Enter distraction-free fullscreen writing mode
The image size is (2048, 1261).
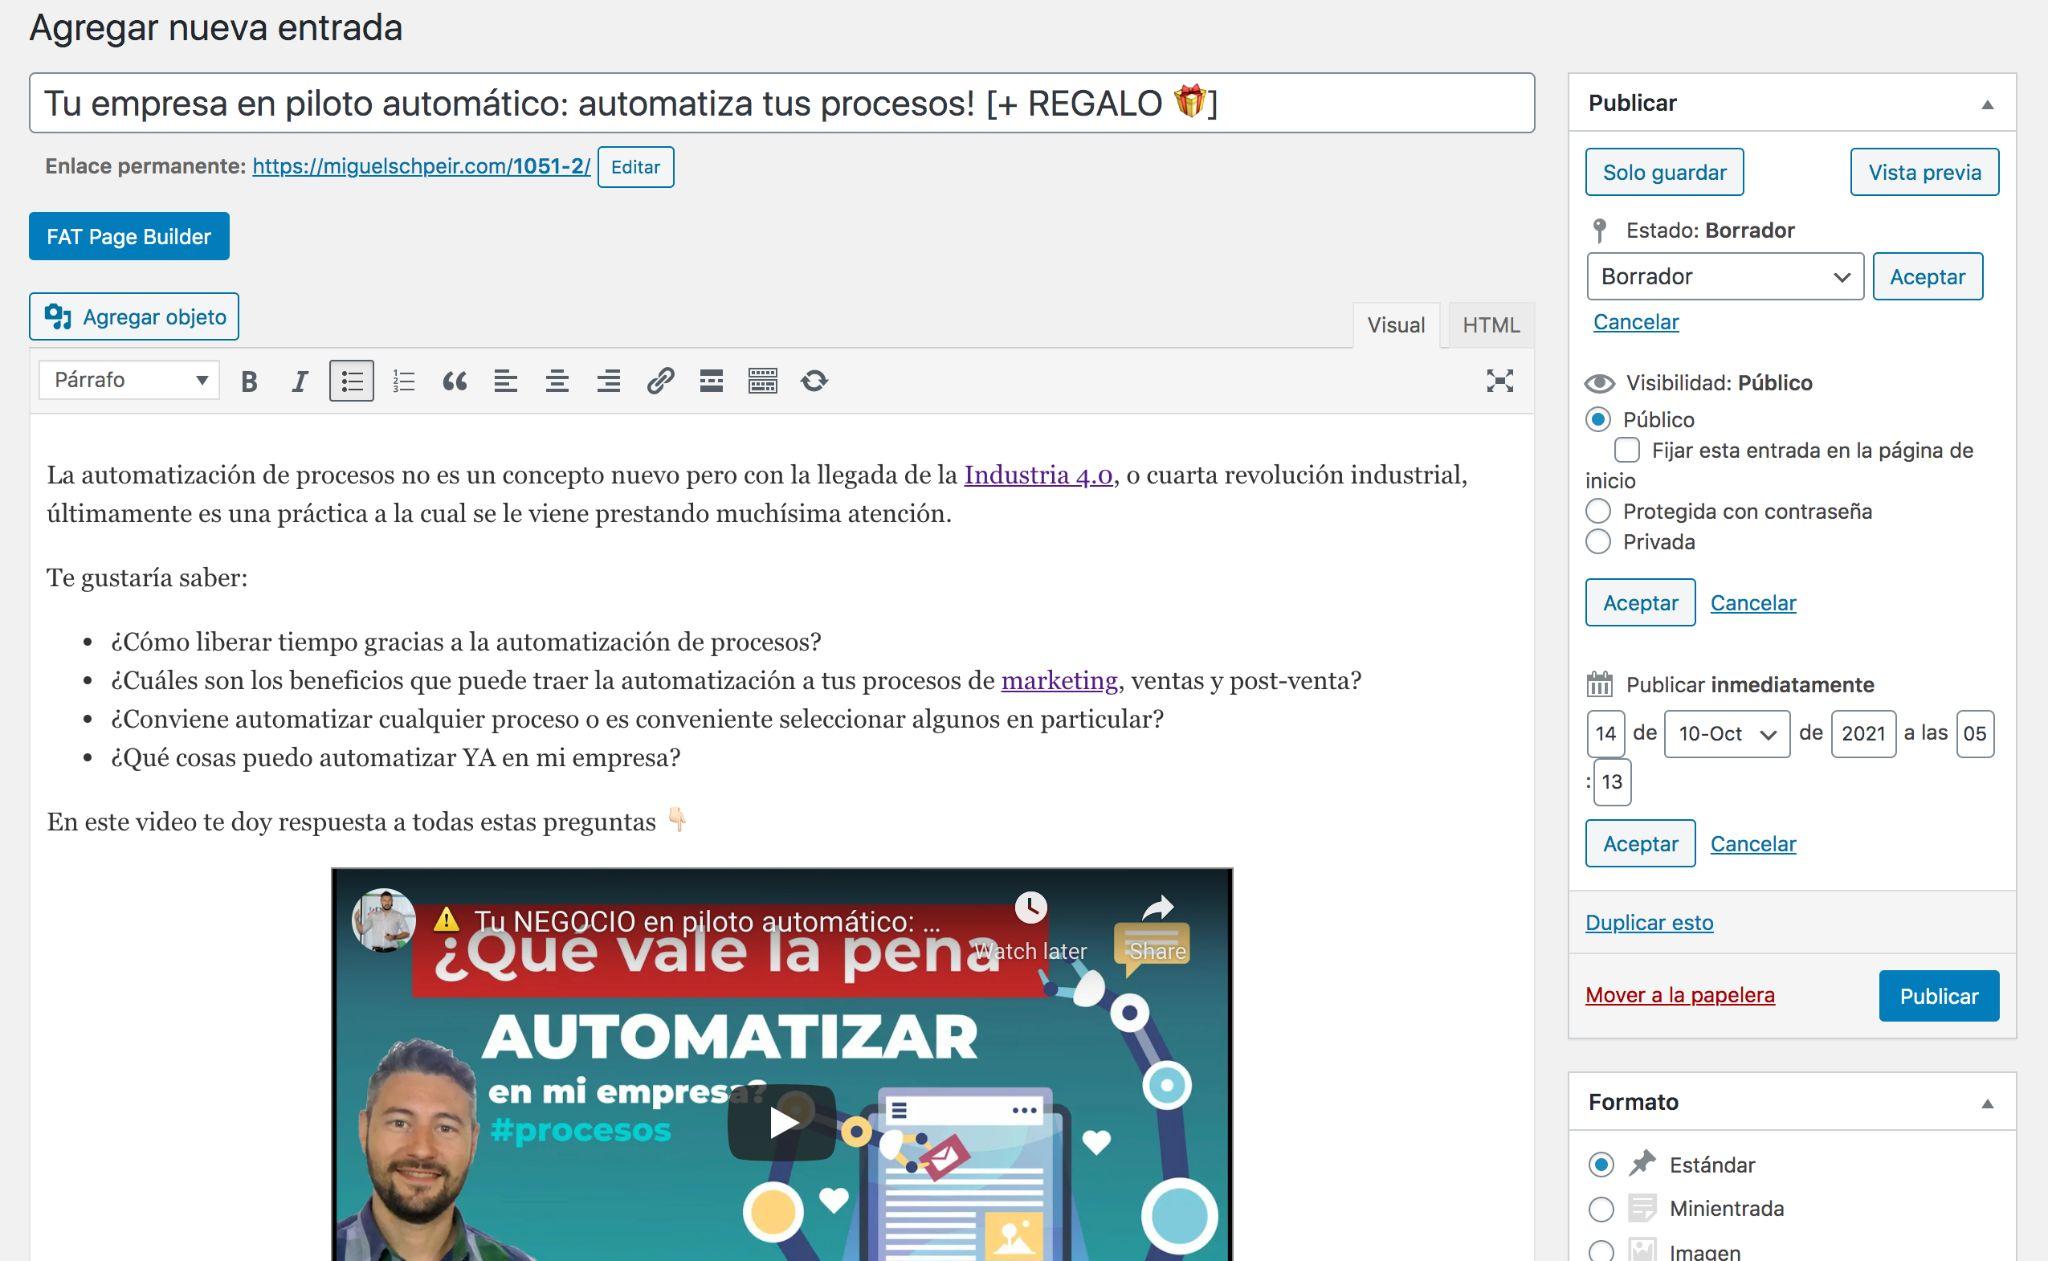[x=1499, y=381]
